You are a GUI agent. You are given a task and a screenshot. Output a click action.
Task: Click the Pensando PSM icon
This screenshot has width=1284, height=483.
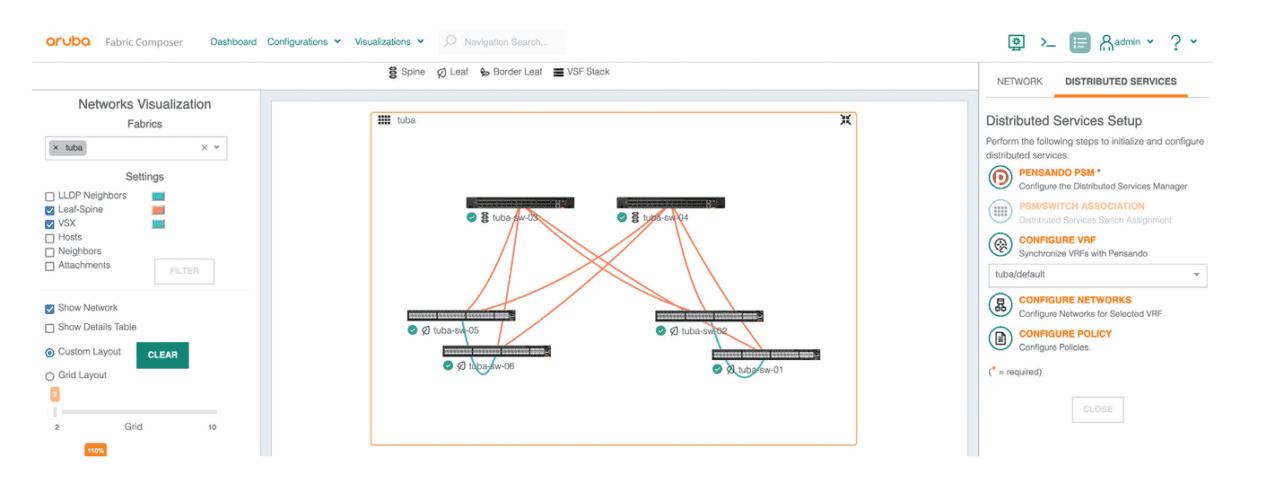(1000, 178)
